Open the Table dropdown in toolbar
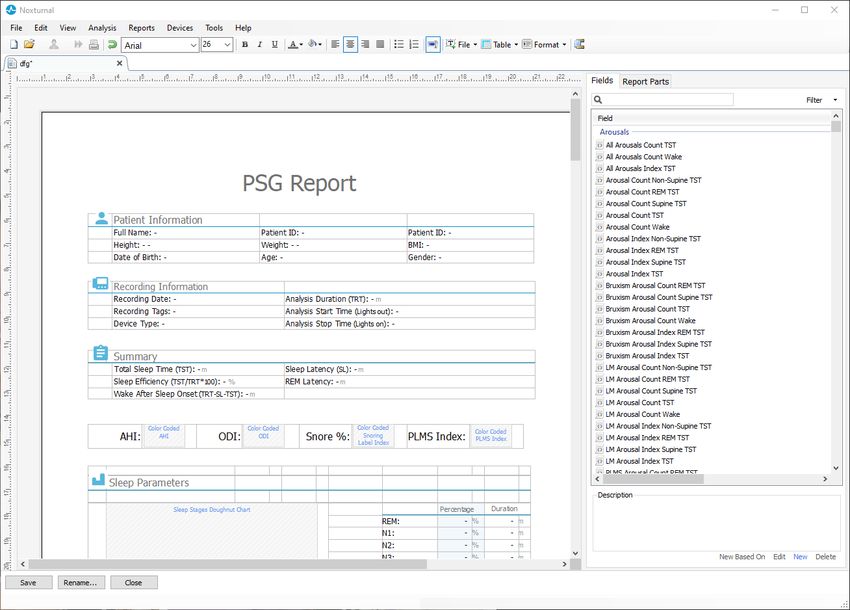The image size is (850, 610). (x=500, y=44)
